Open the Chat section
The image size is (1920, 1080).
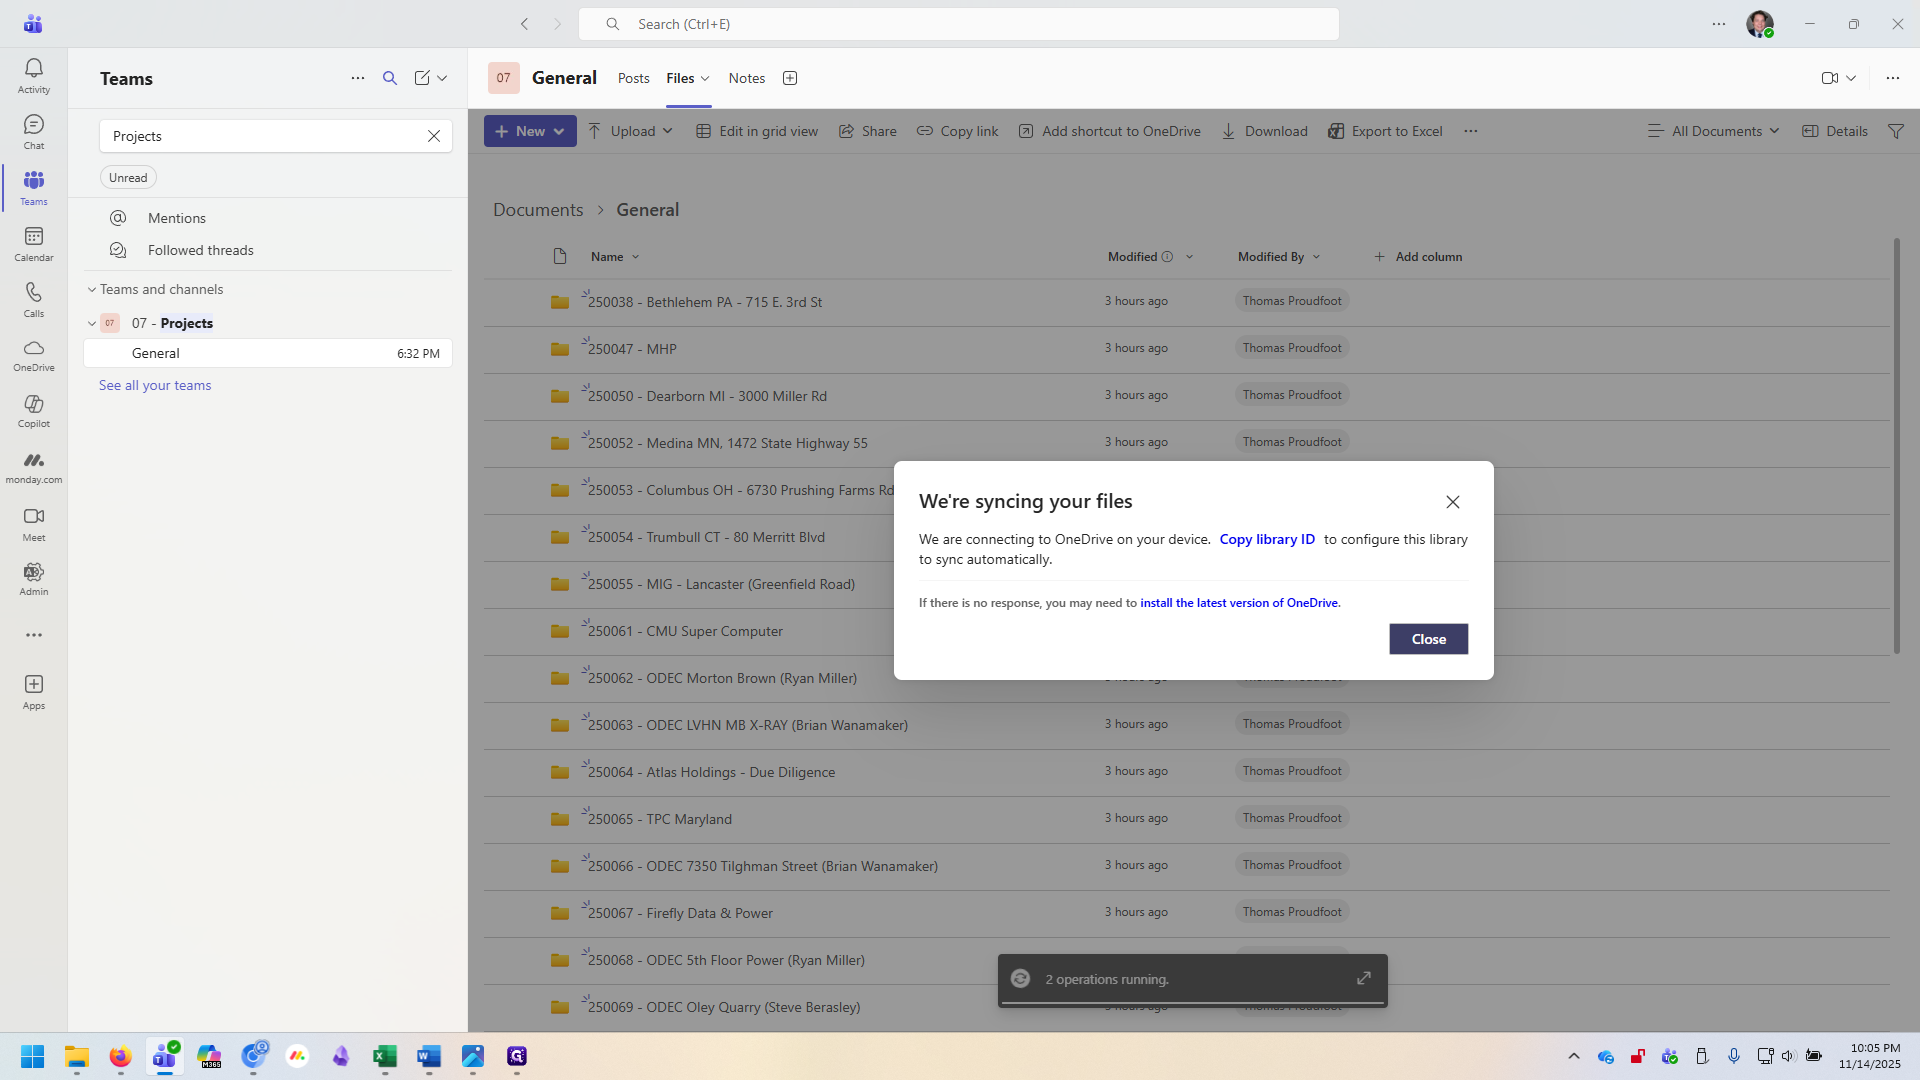pos(33,130)
